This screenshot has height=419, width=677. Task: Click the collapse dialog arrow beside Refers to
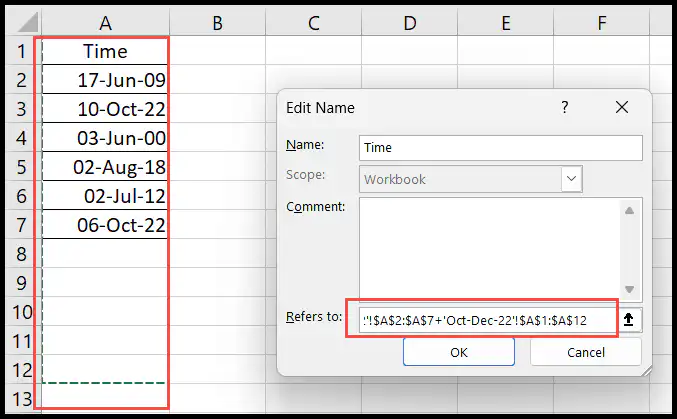pyautogui.click(x=629, y=320)
